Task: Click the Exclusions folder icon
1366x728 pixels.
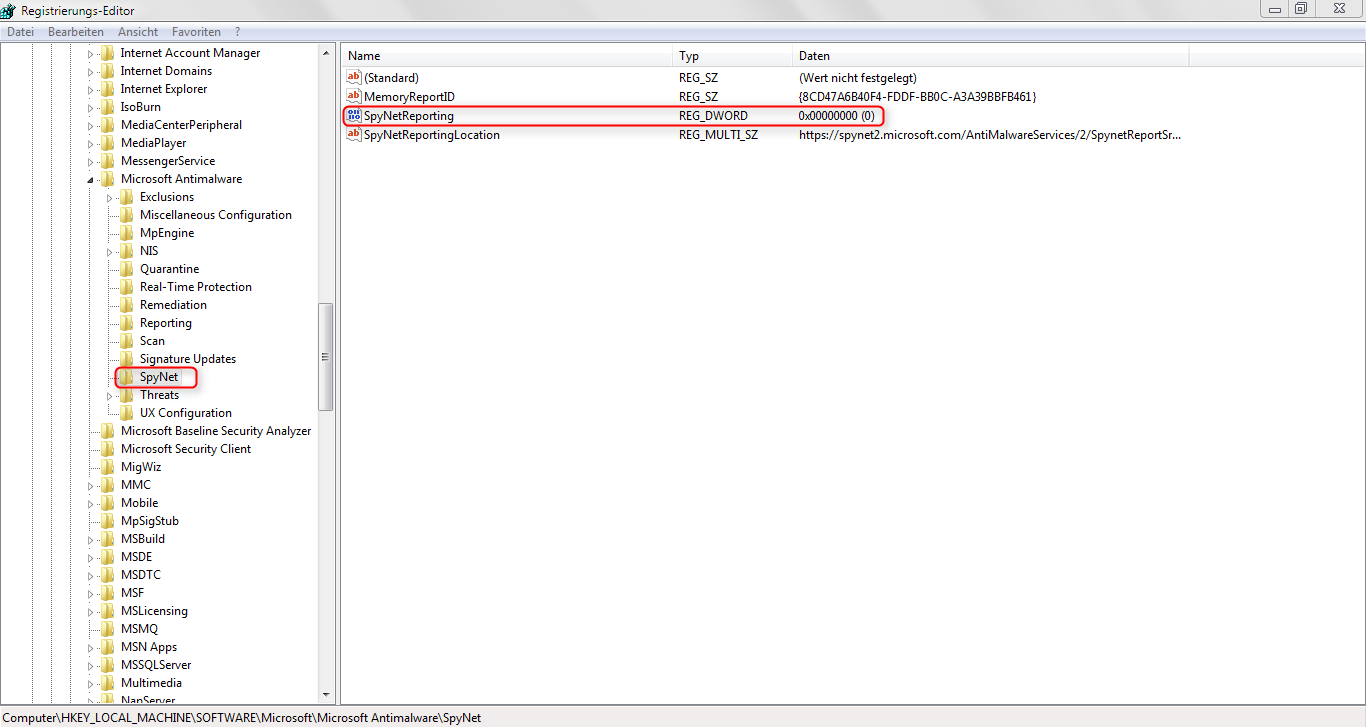Action: 128,196
